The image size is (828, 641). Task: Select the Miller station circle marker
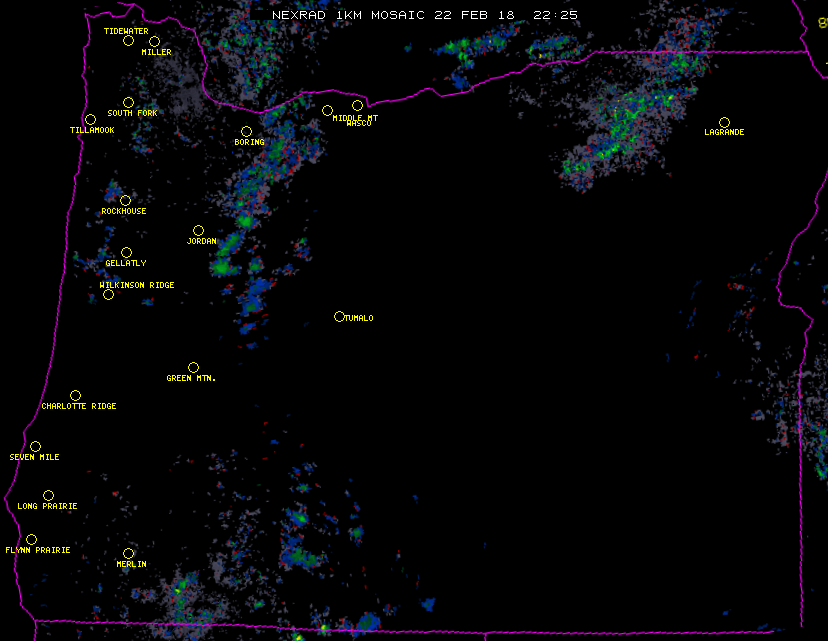(x=154, y=41)
